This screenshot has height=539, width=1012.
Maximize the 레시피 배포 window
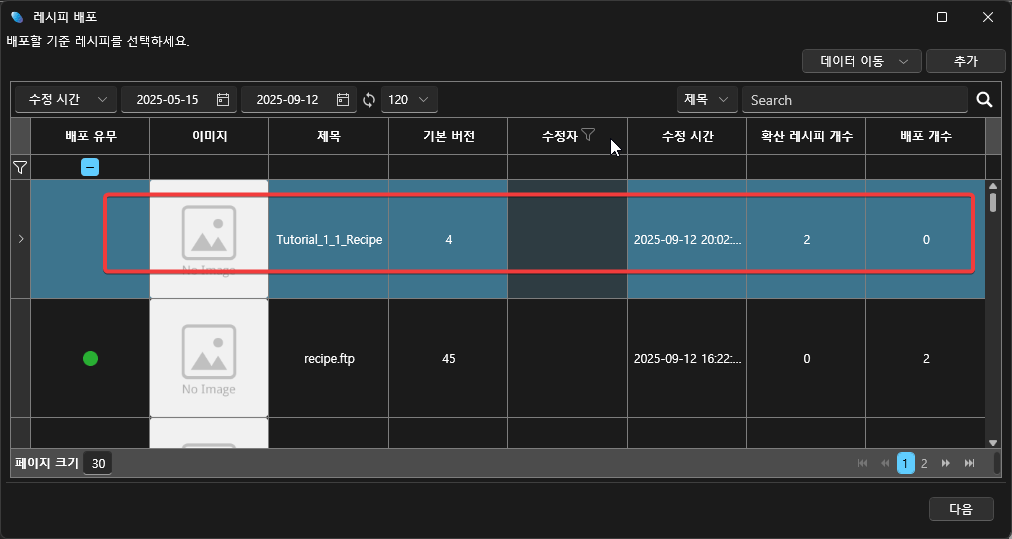click(942, 17)
